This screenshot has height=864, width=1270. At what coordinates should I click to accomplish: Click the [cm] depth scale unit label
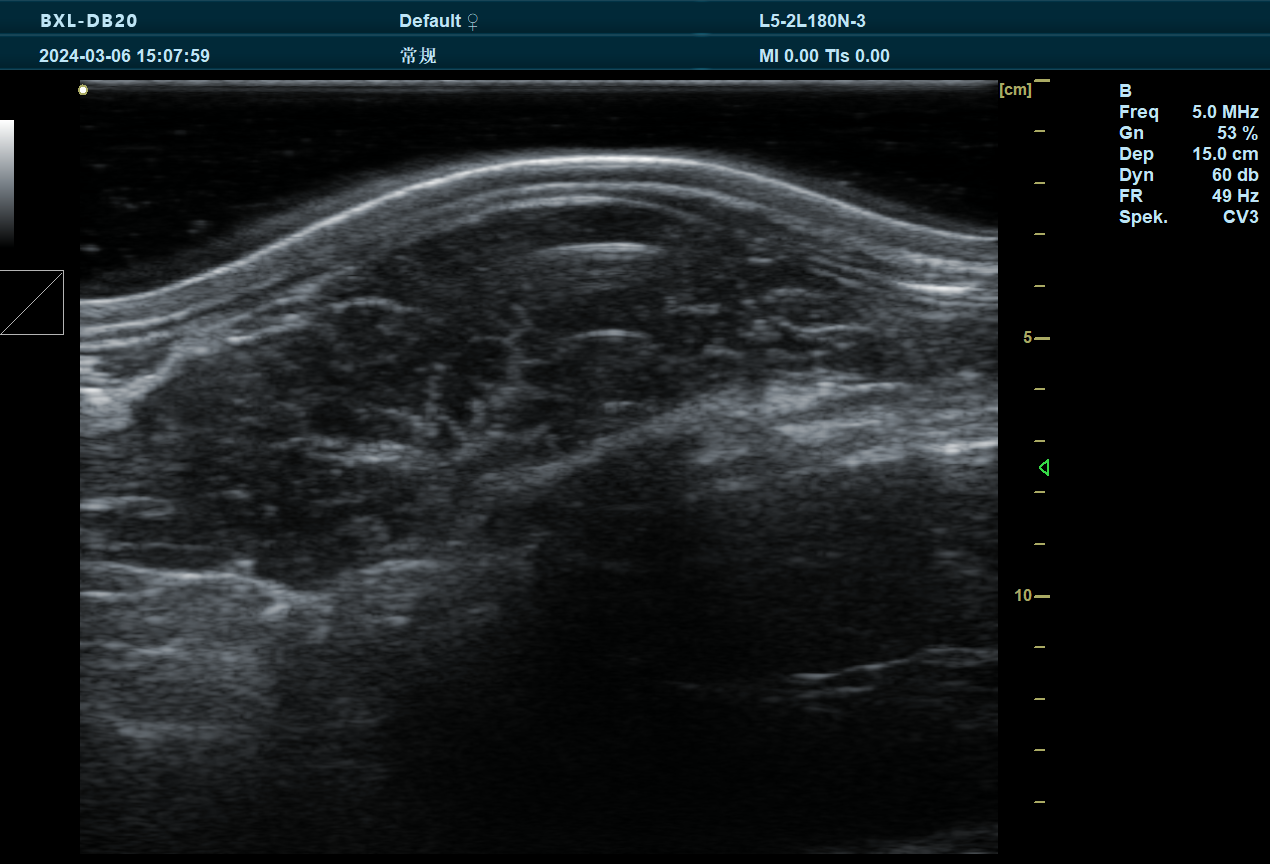[1015, 90]
